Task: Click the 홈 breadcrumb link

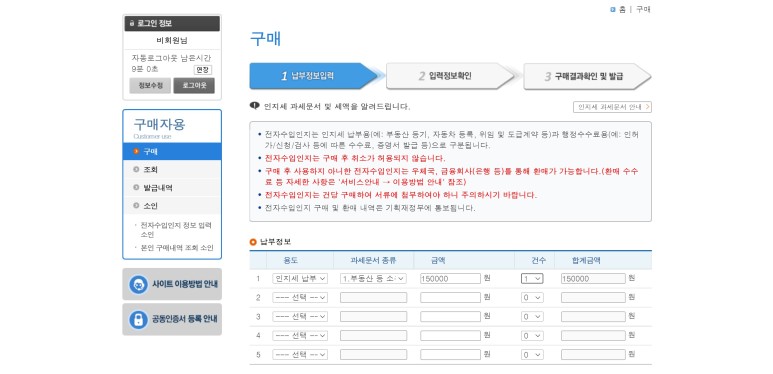Action: [x=622, y=9]
